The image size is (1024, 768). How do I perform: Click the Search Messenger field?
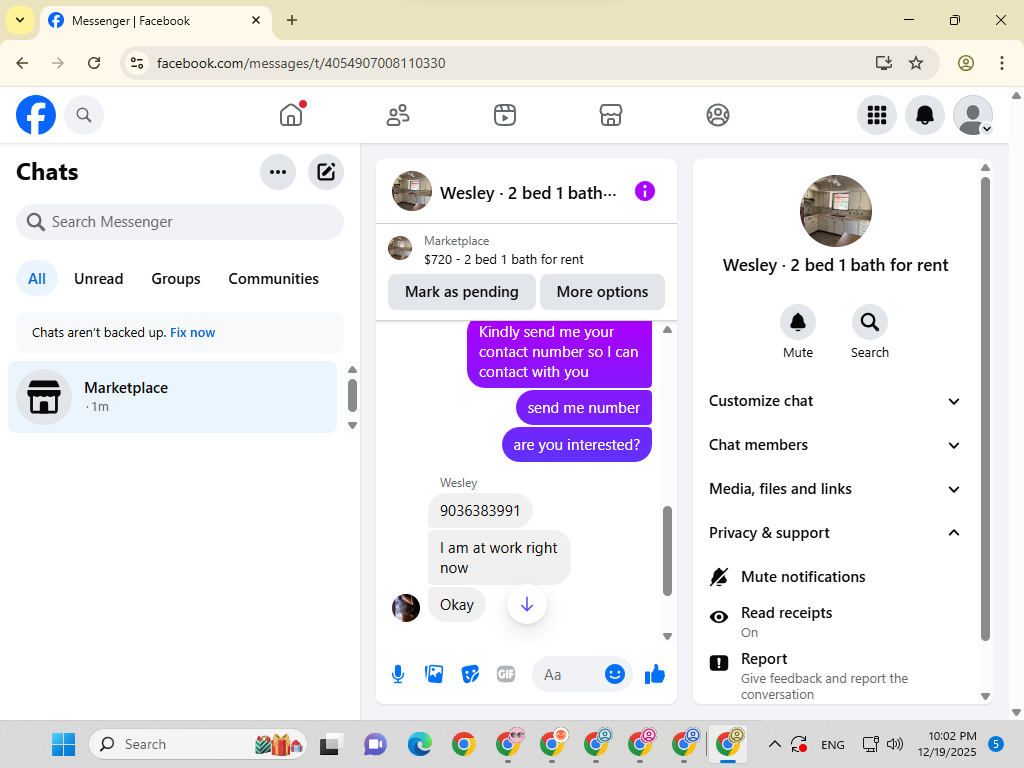[180, 222]
